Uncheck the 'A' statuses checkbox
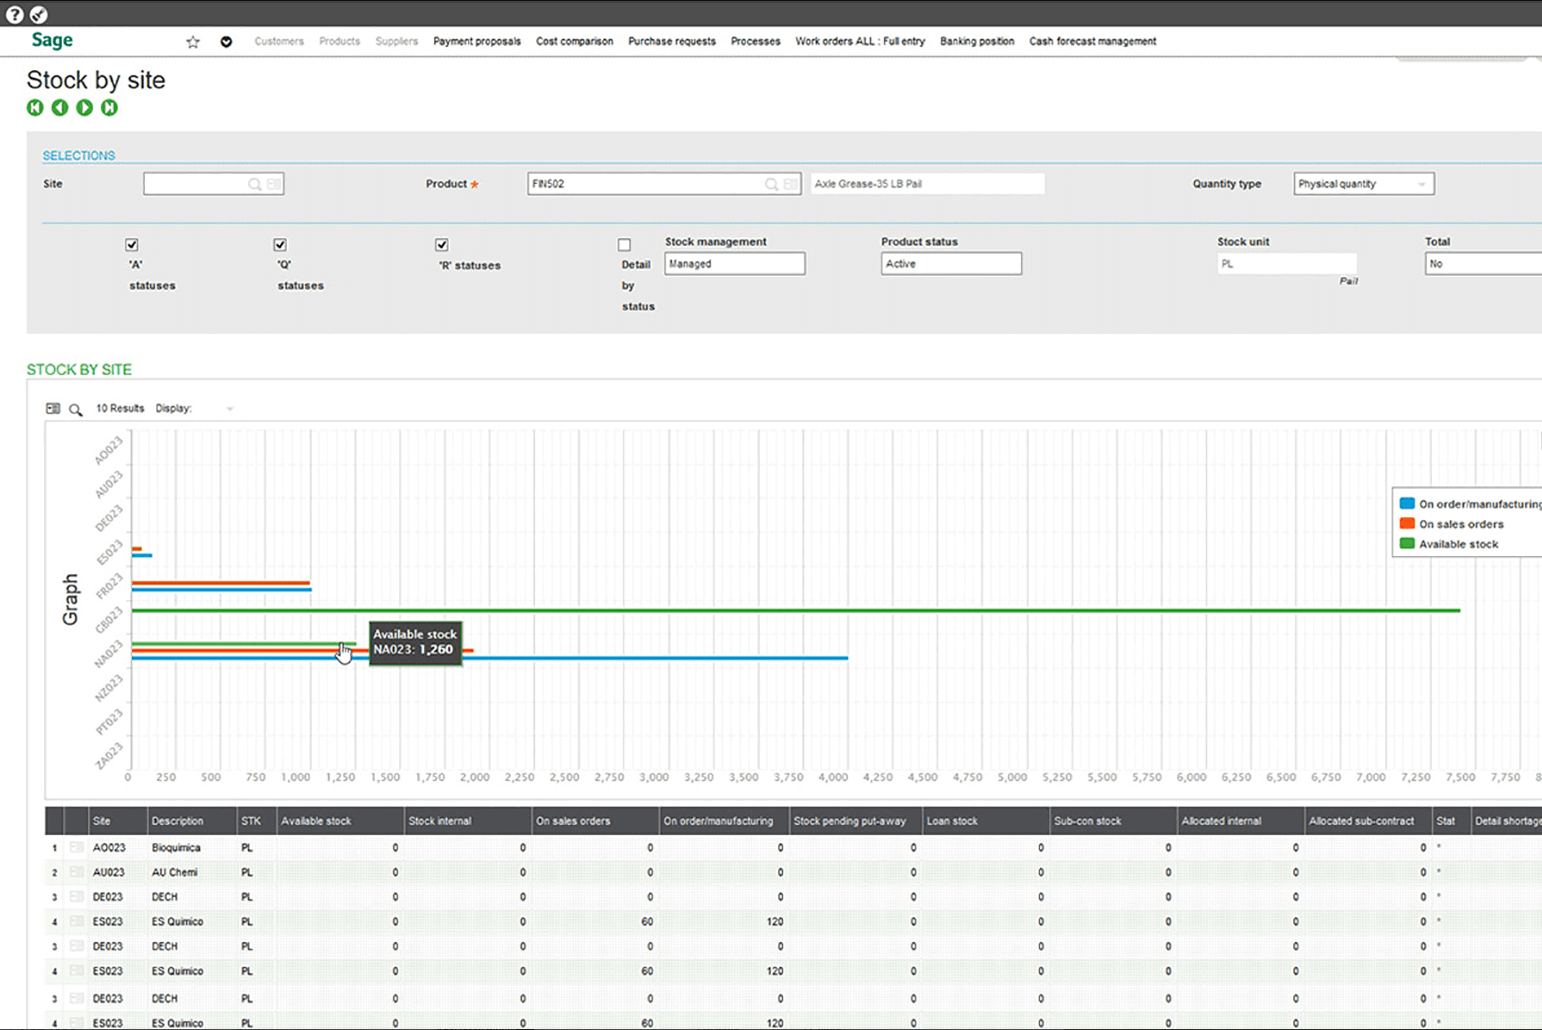The height and width of the screenshot is (1030, 1542). tap(132, 245)
